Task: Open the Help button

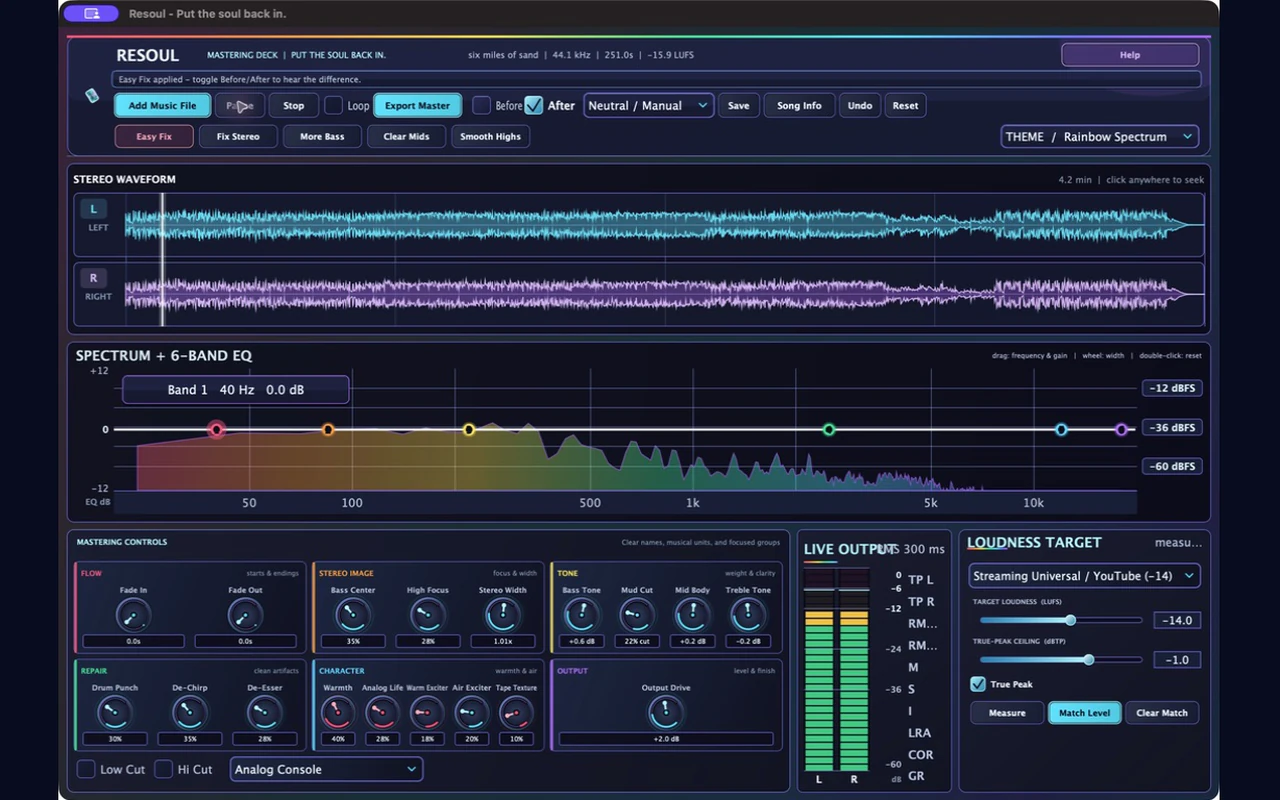Action: pyautogui.click(x=1130, y=55)
